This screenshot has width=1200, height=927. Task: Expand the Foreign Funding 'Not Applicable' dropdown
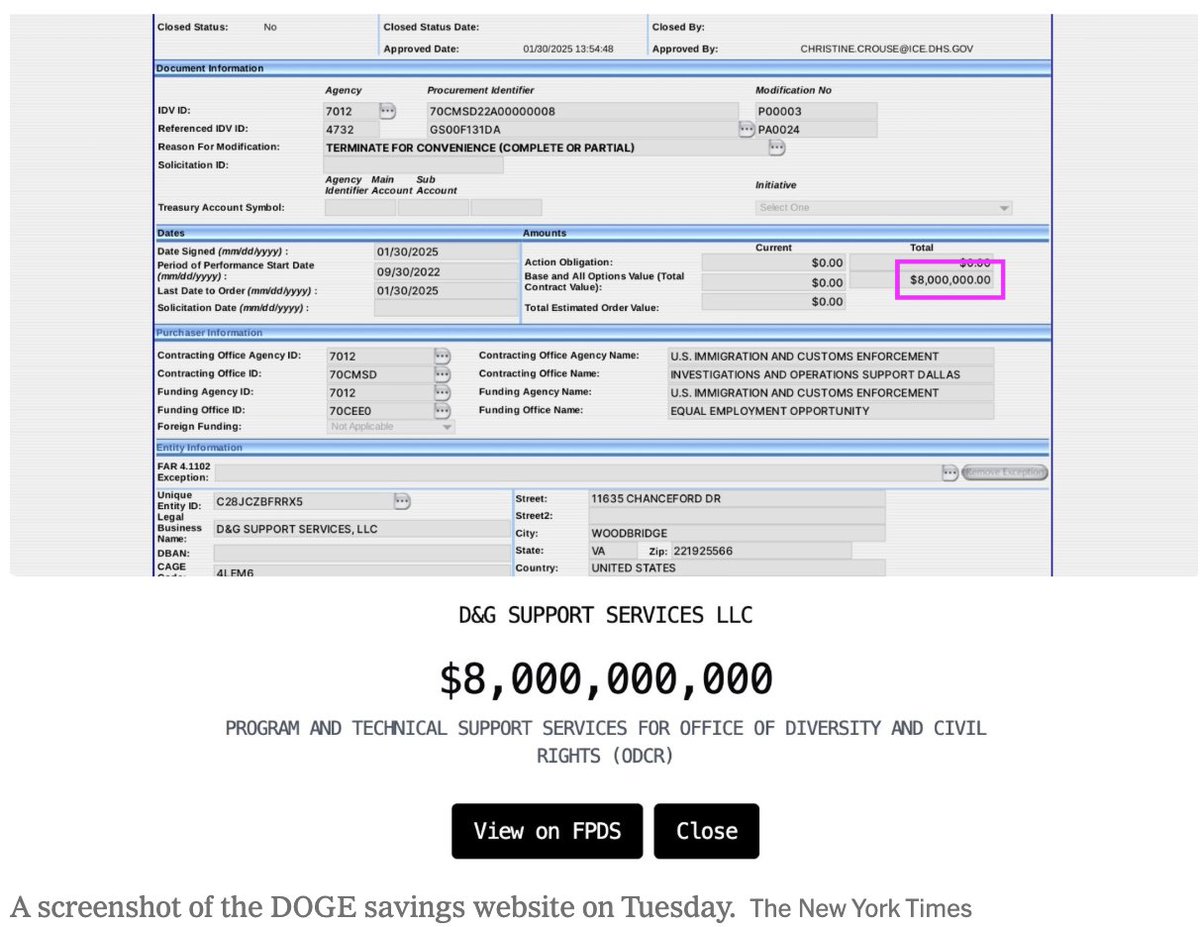tap(391, 427)
